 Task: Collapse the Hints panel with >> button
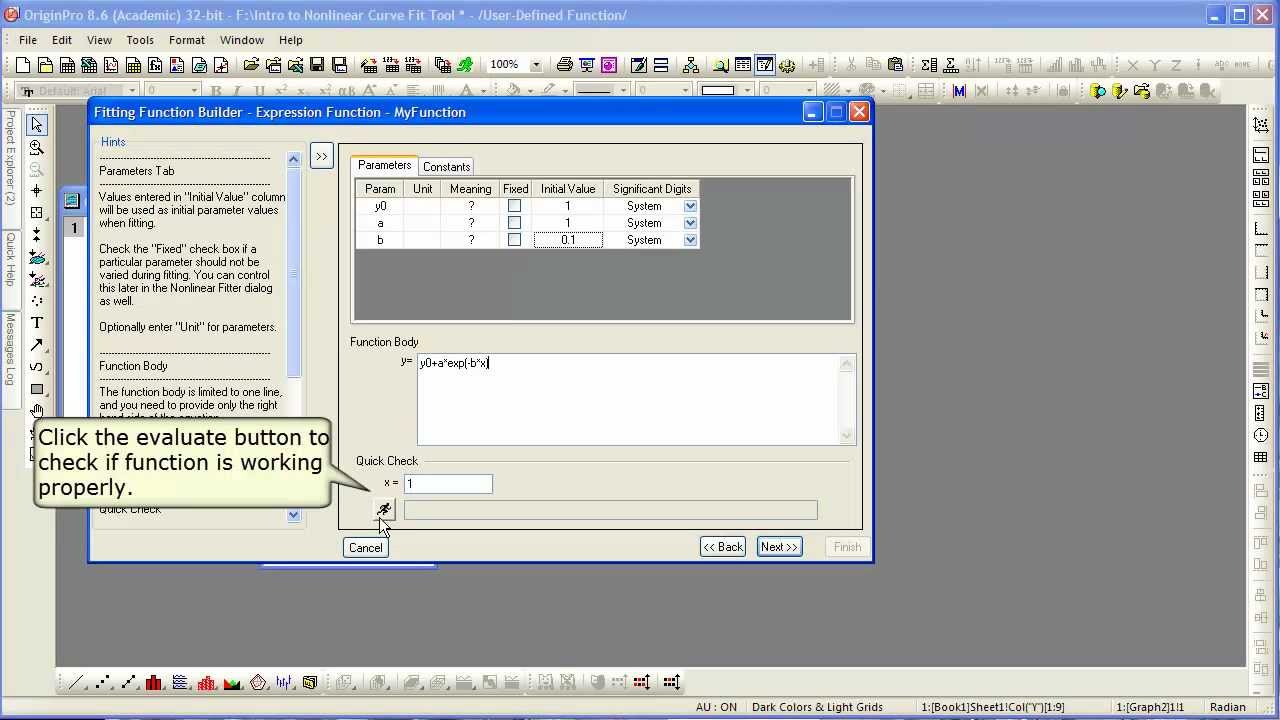coord(321,157)
